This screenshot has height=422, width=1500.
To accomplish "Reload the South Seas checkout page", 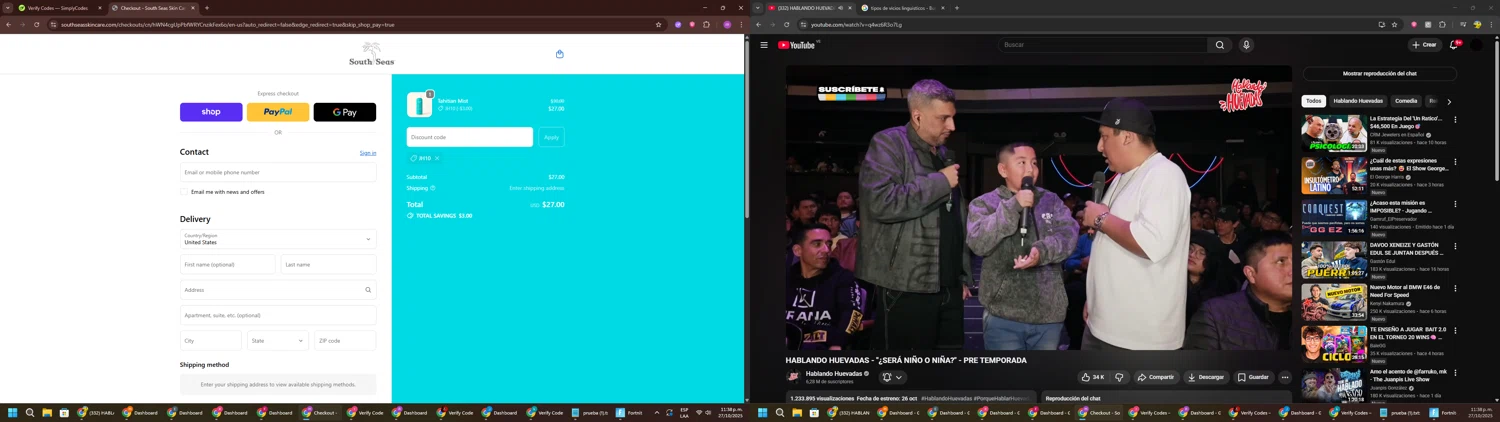I will 36,25.
